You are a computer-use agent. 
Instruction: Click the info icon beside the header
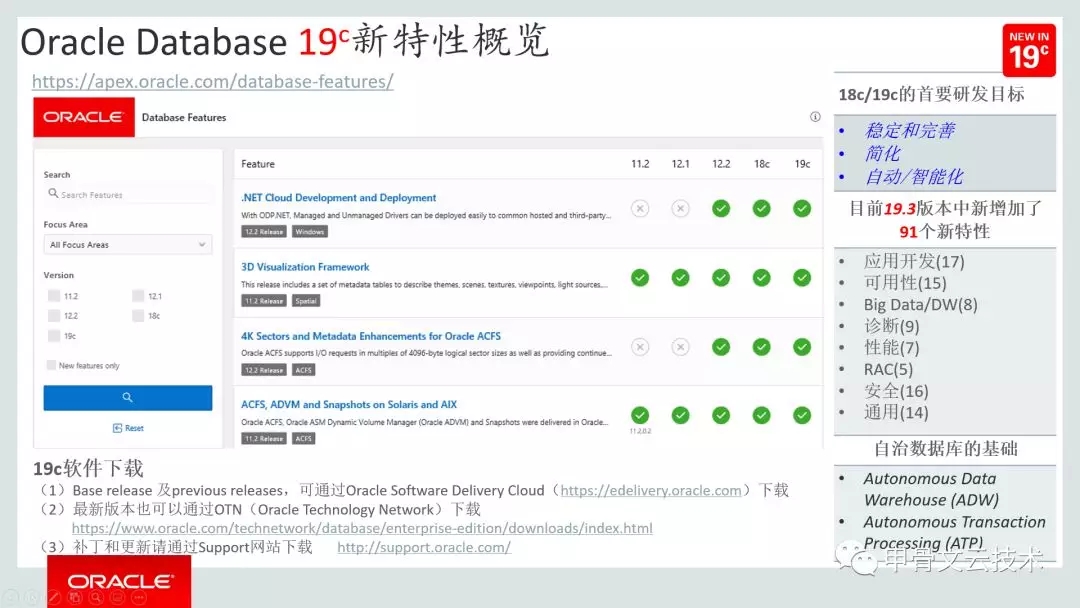click(x=815, y=117)
